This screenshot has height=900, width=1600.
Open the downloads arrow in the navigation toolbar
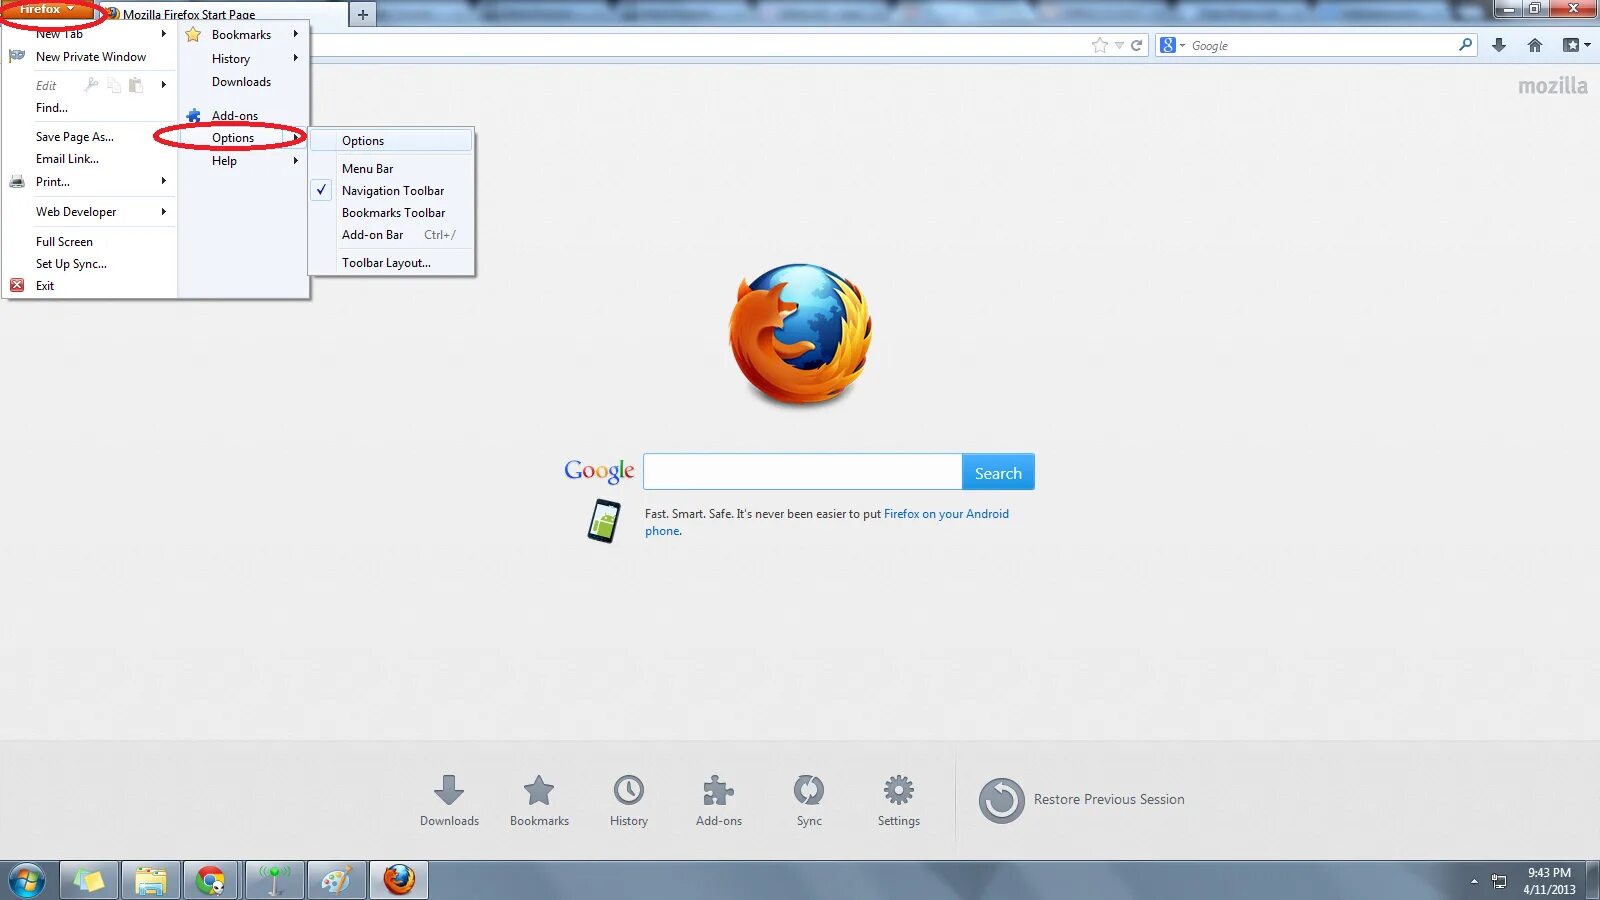(x=1499, y=45)
